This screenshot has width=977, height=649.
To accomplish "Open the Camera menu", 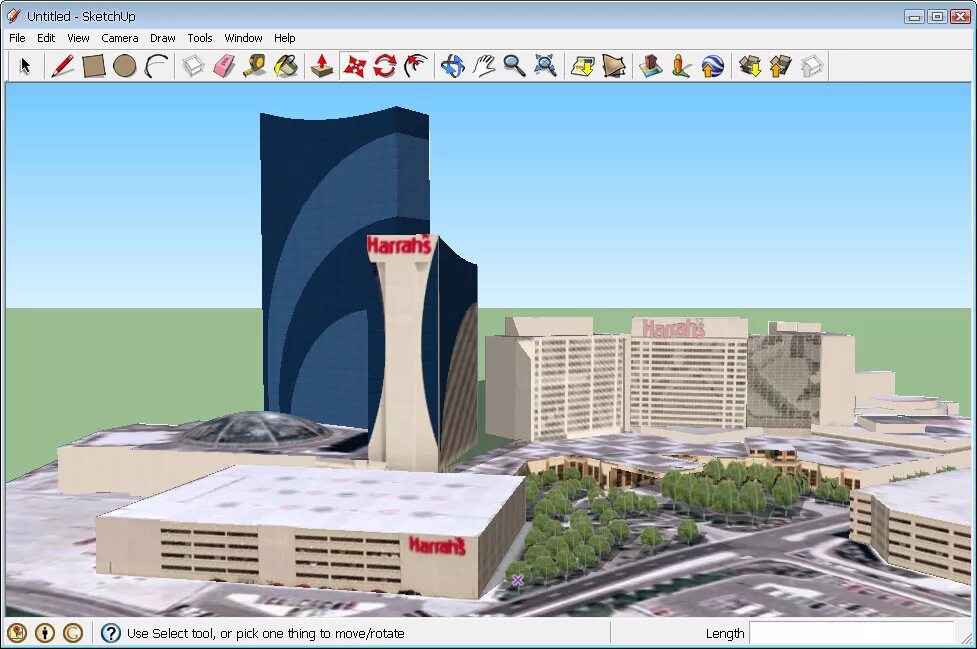I will (120, 38).
